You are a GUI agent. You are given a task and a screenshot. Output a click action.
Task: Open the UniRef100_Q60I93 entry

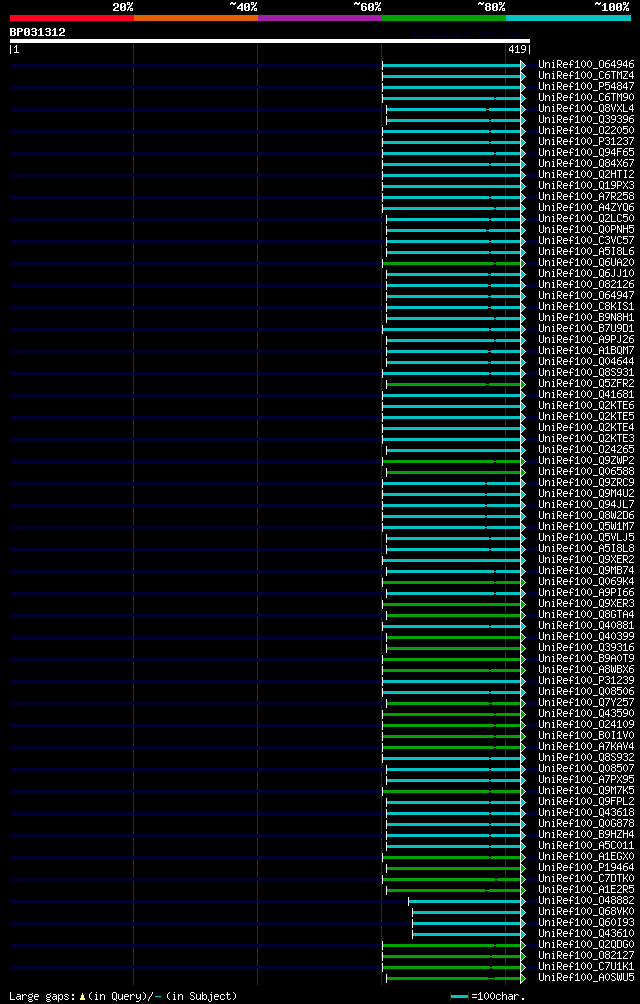[586, 923]
